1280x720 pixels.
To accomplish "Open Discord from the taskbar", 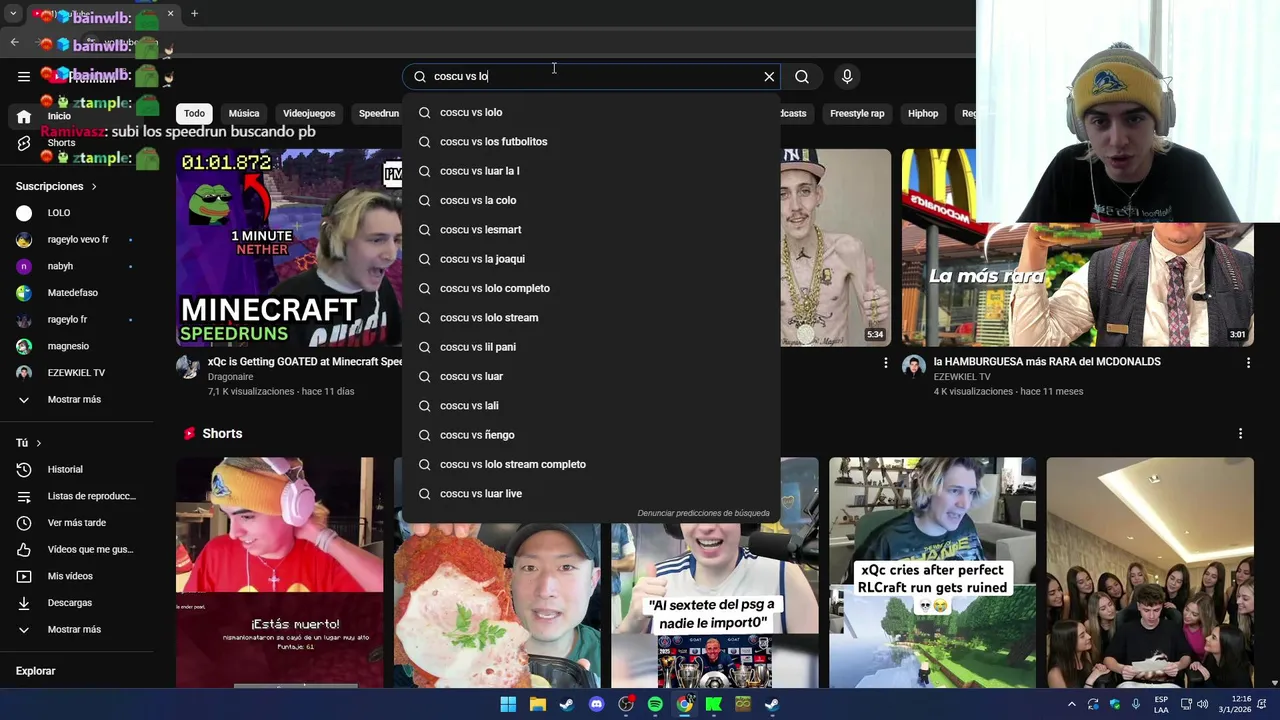I will [x=597, y=704].
